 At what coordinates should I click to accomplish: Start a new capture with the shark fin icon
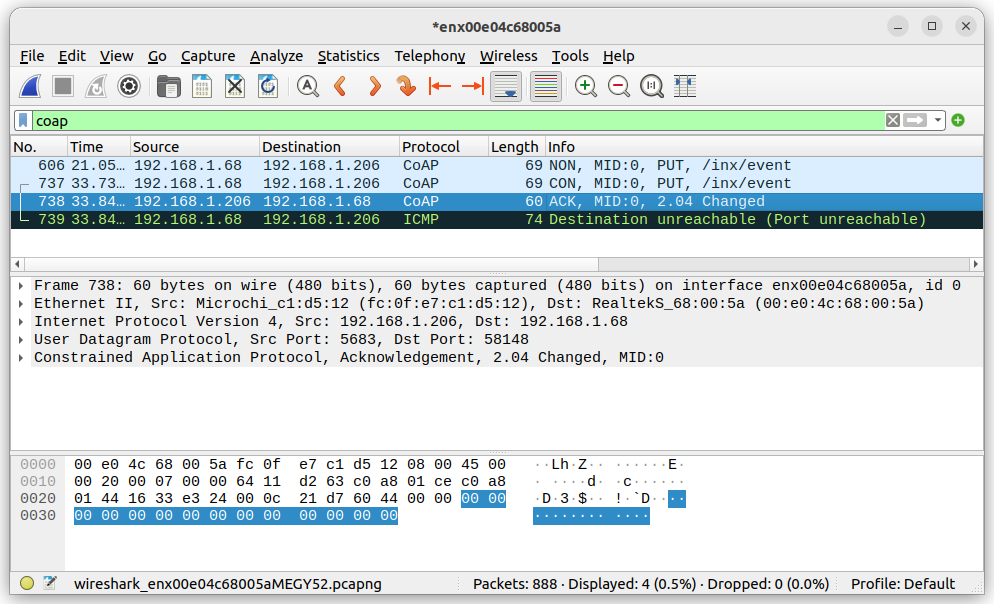coord(30,87)
